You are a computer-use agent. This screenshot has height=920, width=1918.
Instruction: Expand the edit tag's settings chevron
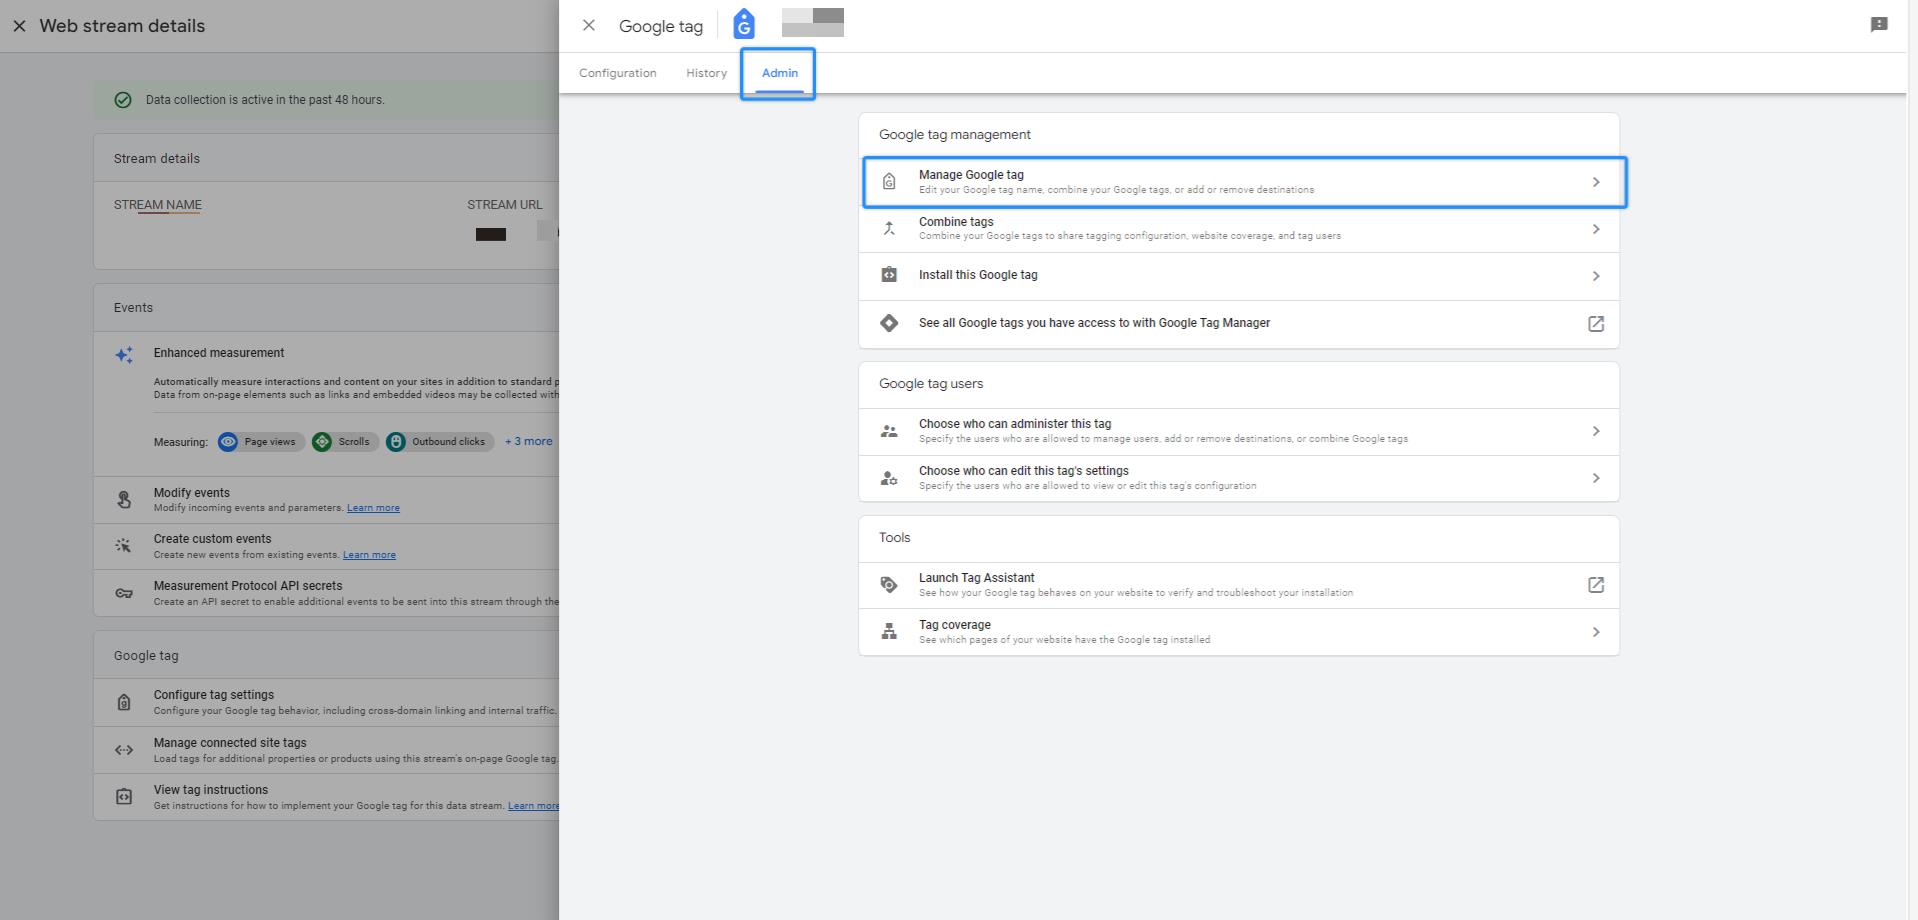pyautogui.click(x=1596, y=478)
